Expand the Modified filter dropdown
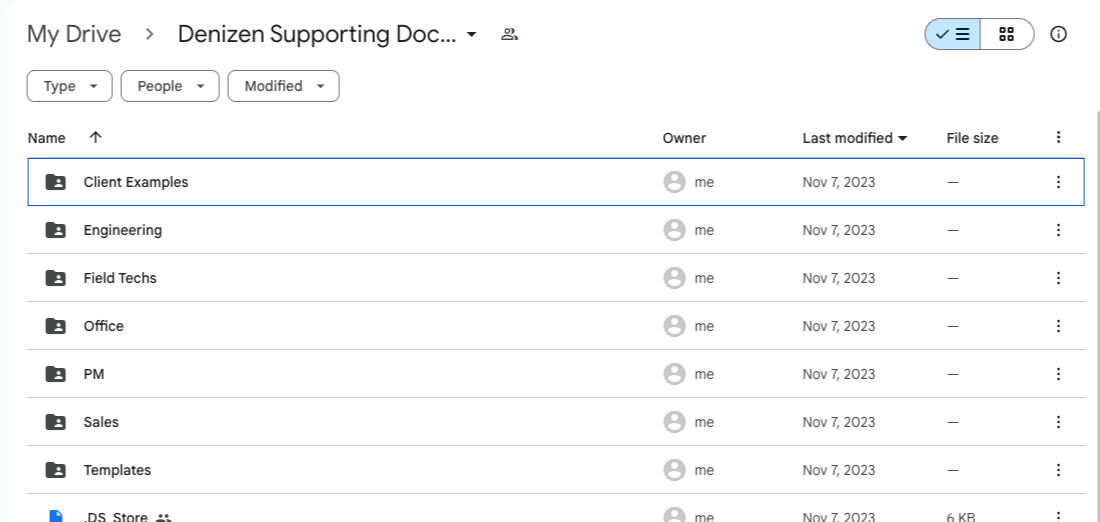This screenshot has width=1100, height=522. 283,86
